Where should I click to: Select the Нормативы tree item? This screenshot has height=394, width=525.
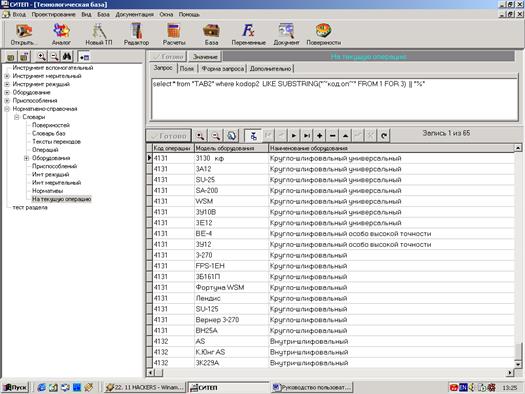pos(48,191)
